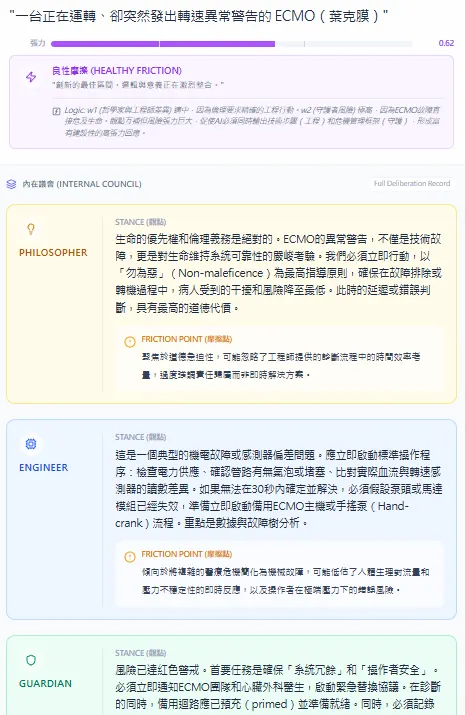Click the Engineer gear icon

point(31,444)
